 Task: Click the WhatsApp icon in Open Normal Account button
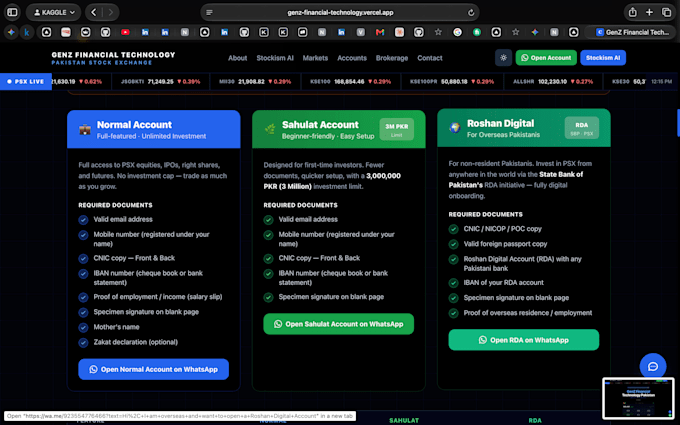point(93,369)
